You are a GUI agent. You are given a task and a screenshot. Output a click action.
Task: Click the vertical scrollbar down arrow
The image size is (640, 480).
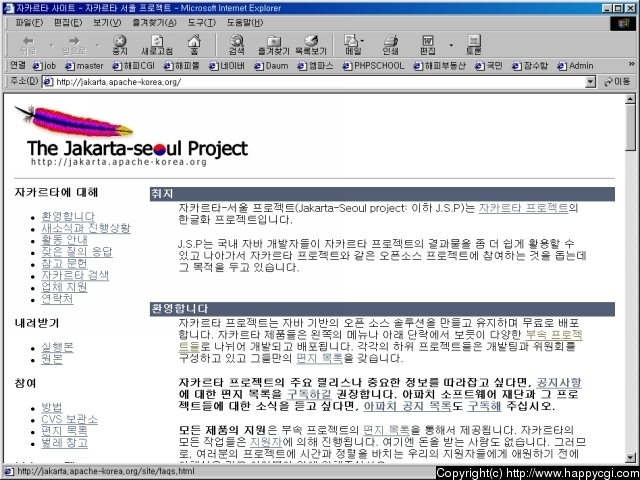pos(631,458)
